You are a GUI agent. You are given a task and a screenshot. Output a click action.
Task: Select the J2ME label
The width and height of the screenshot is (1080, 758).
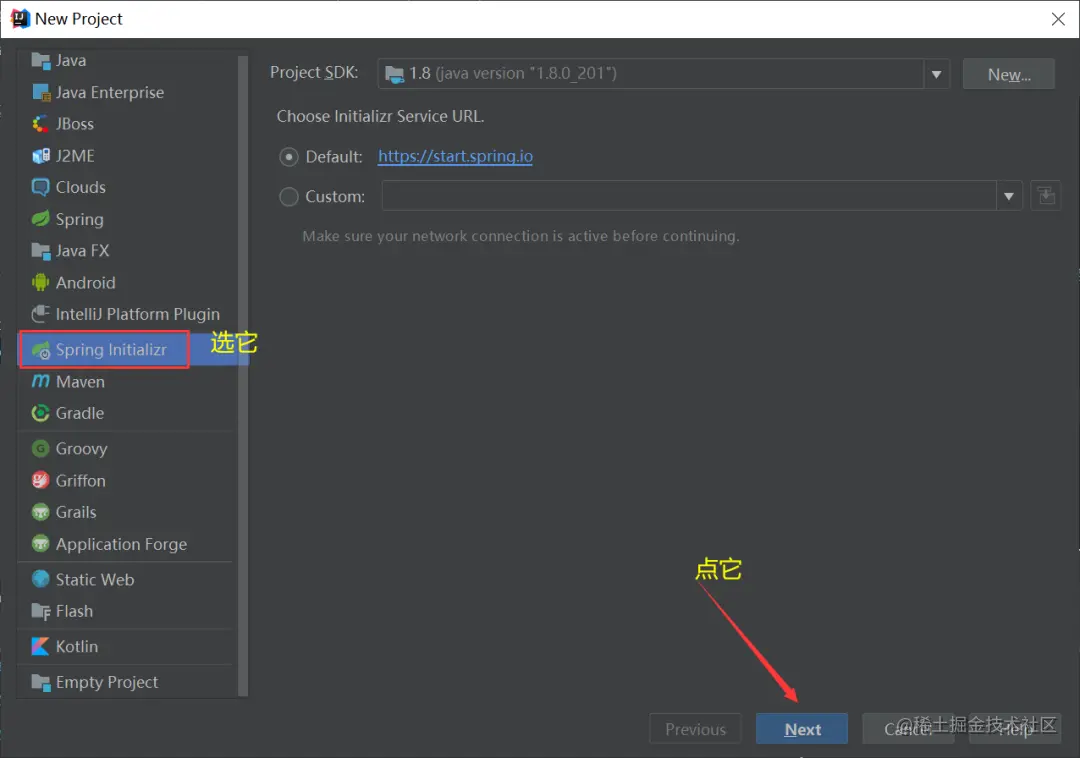(x=75, y=156)
